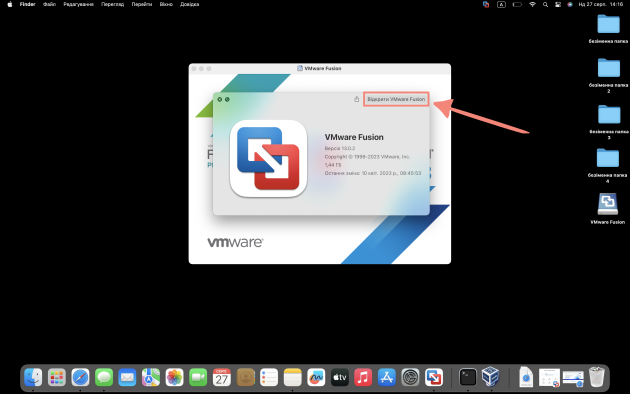Open VirtualBox from the Dock
Screen dimensions: 630x394
pos(491,377)
